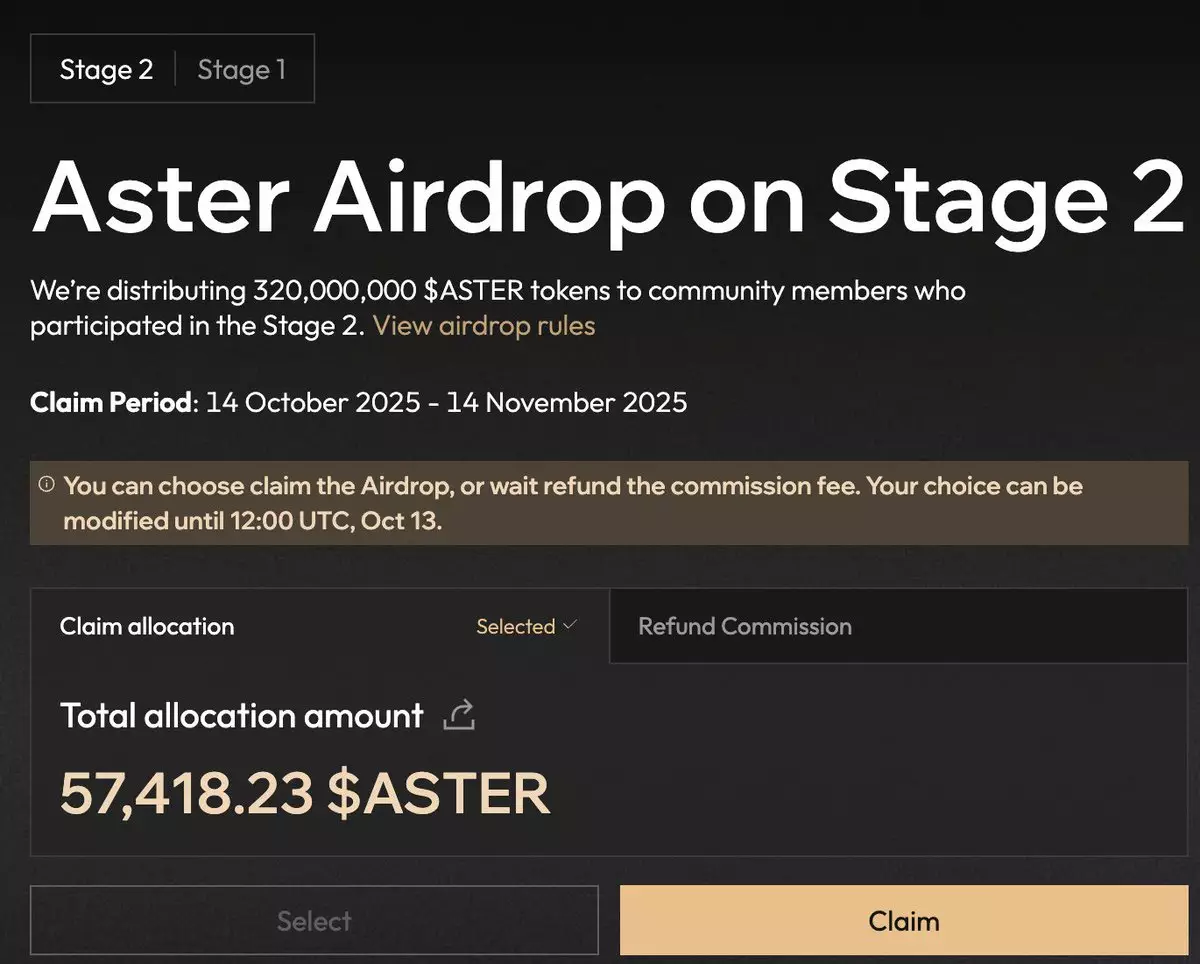Open the Stage 2 tab

click(x=106, y=69)
